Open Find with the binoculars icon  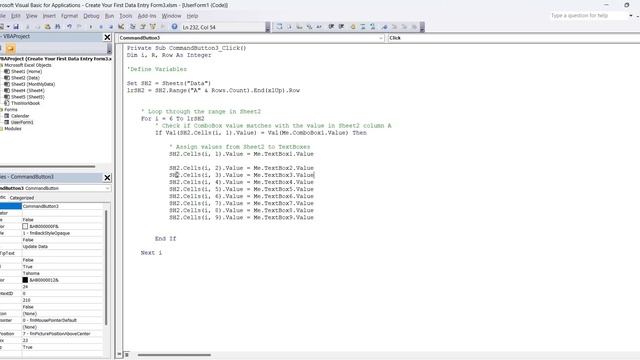point(58,27)
